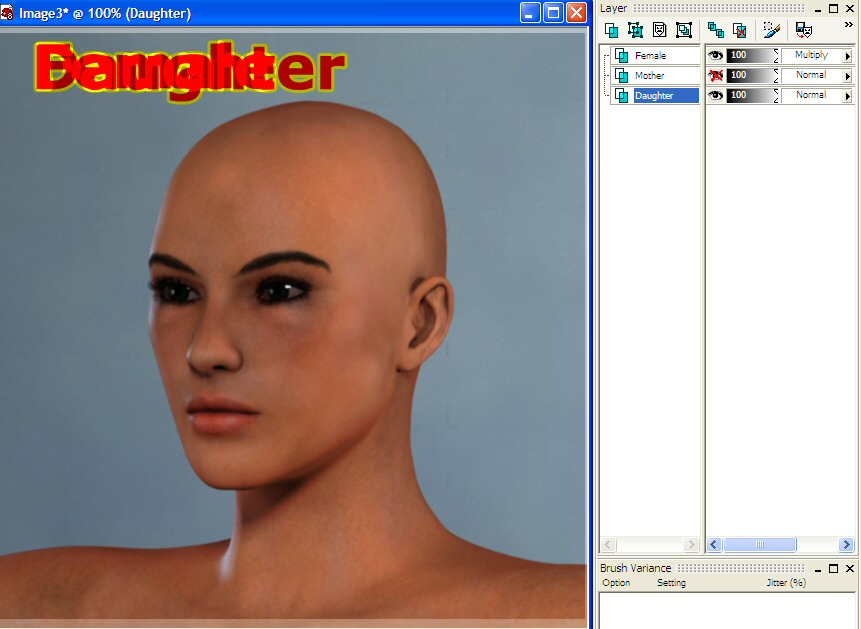Minimize the Layer panel

818,9
